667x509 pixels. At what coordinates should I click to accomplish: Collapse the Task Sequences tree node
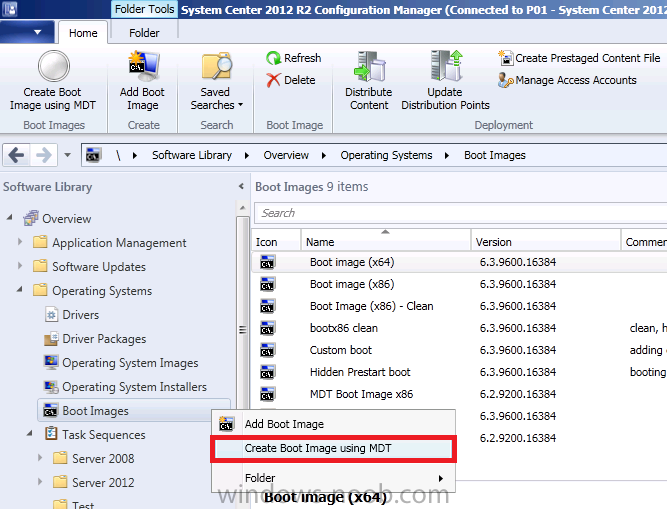[x=30, y=434]
